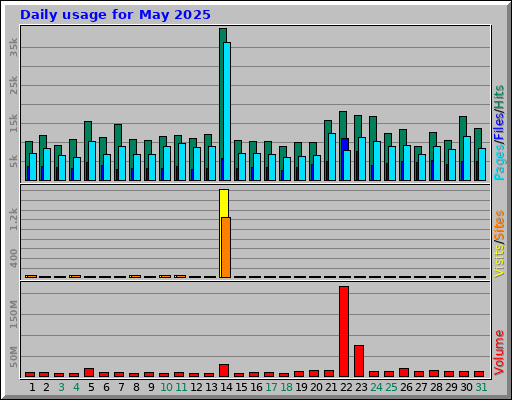Viewport: 512px width, 400px height.
Task: Click day label "1" on the x-axis
Action: tap(32, 387)
